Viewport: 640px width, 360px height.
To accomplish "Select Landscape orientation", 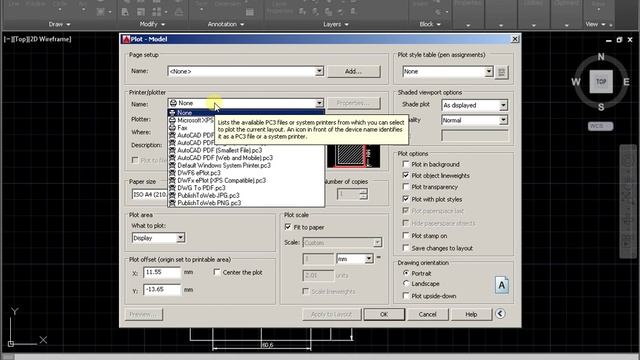I will pos(406,283).
